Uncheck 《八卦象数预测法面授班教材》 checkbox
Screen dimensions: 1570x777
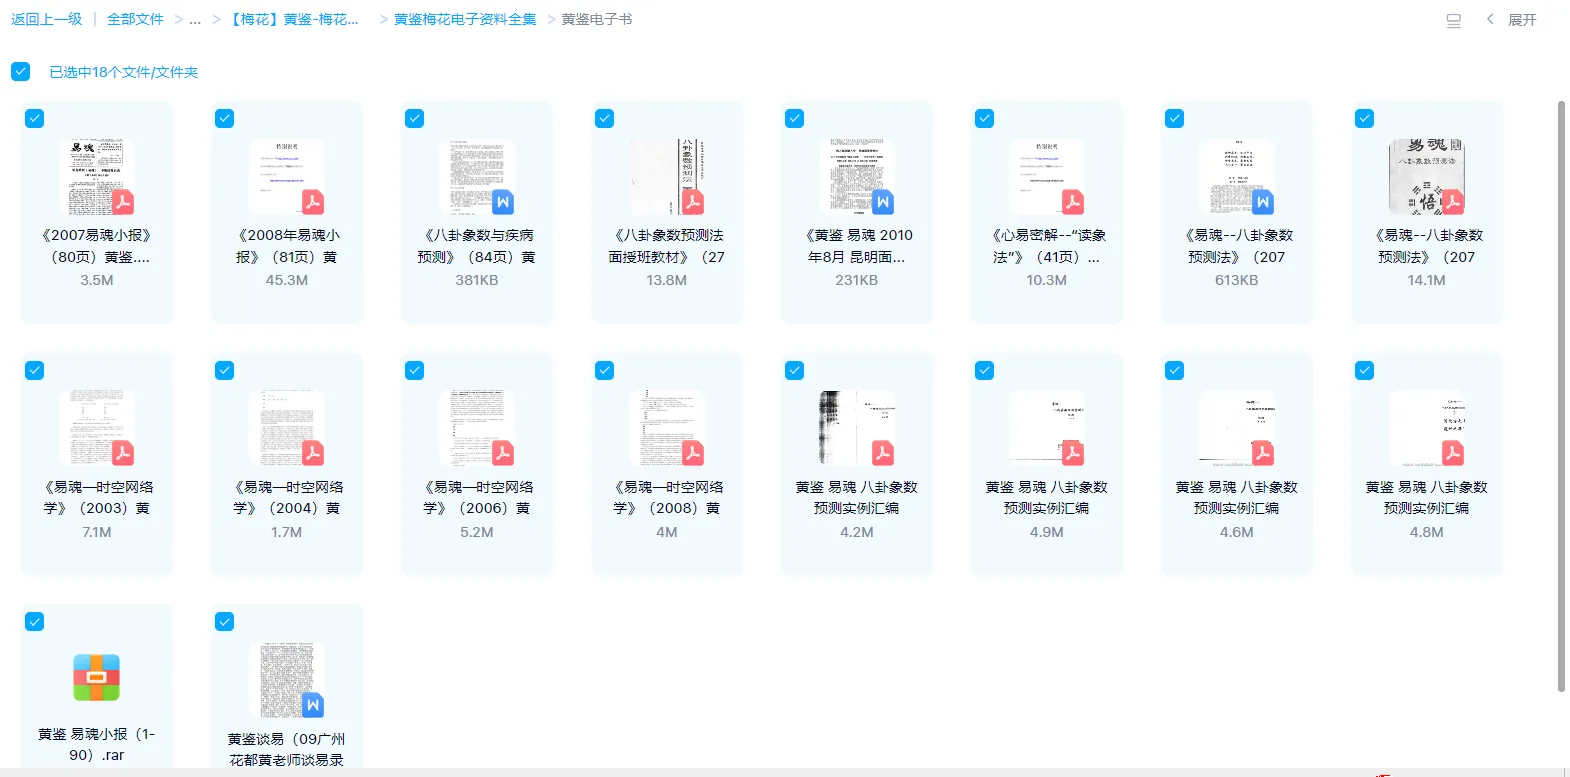tap(604, 118)
